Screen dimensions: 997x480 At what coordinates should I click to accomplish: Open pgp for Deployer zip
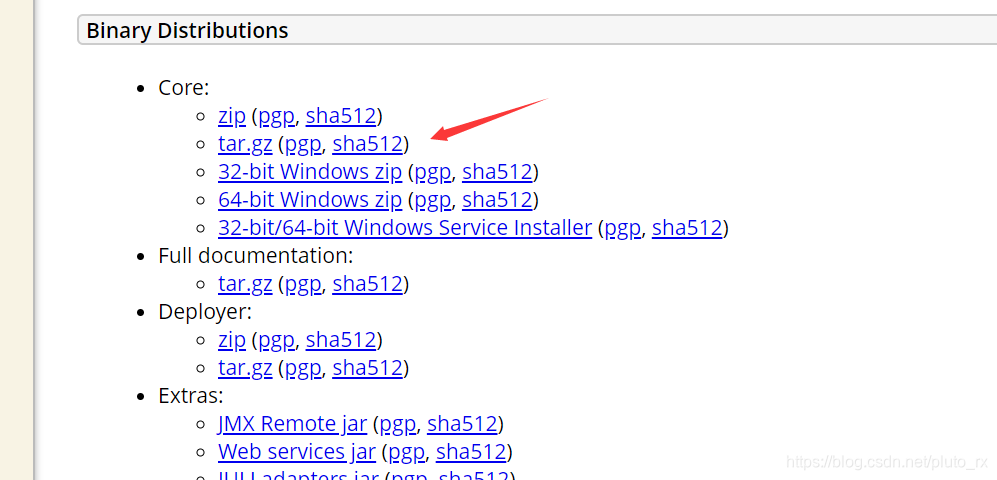pyautogui.click(x=276, y=340)
